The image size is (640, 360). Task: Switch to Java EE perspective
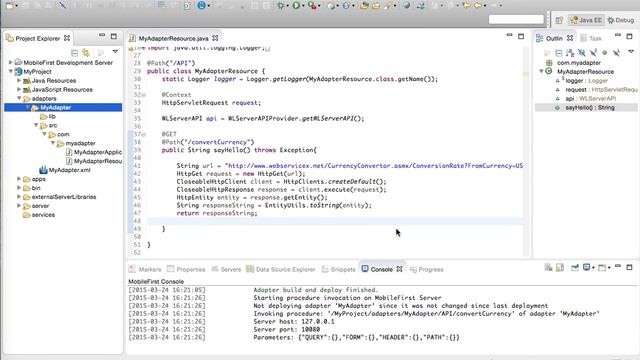pyautogui.click(x=586, y=20)
